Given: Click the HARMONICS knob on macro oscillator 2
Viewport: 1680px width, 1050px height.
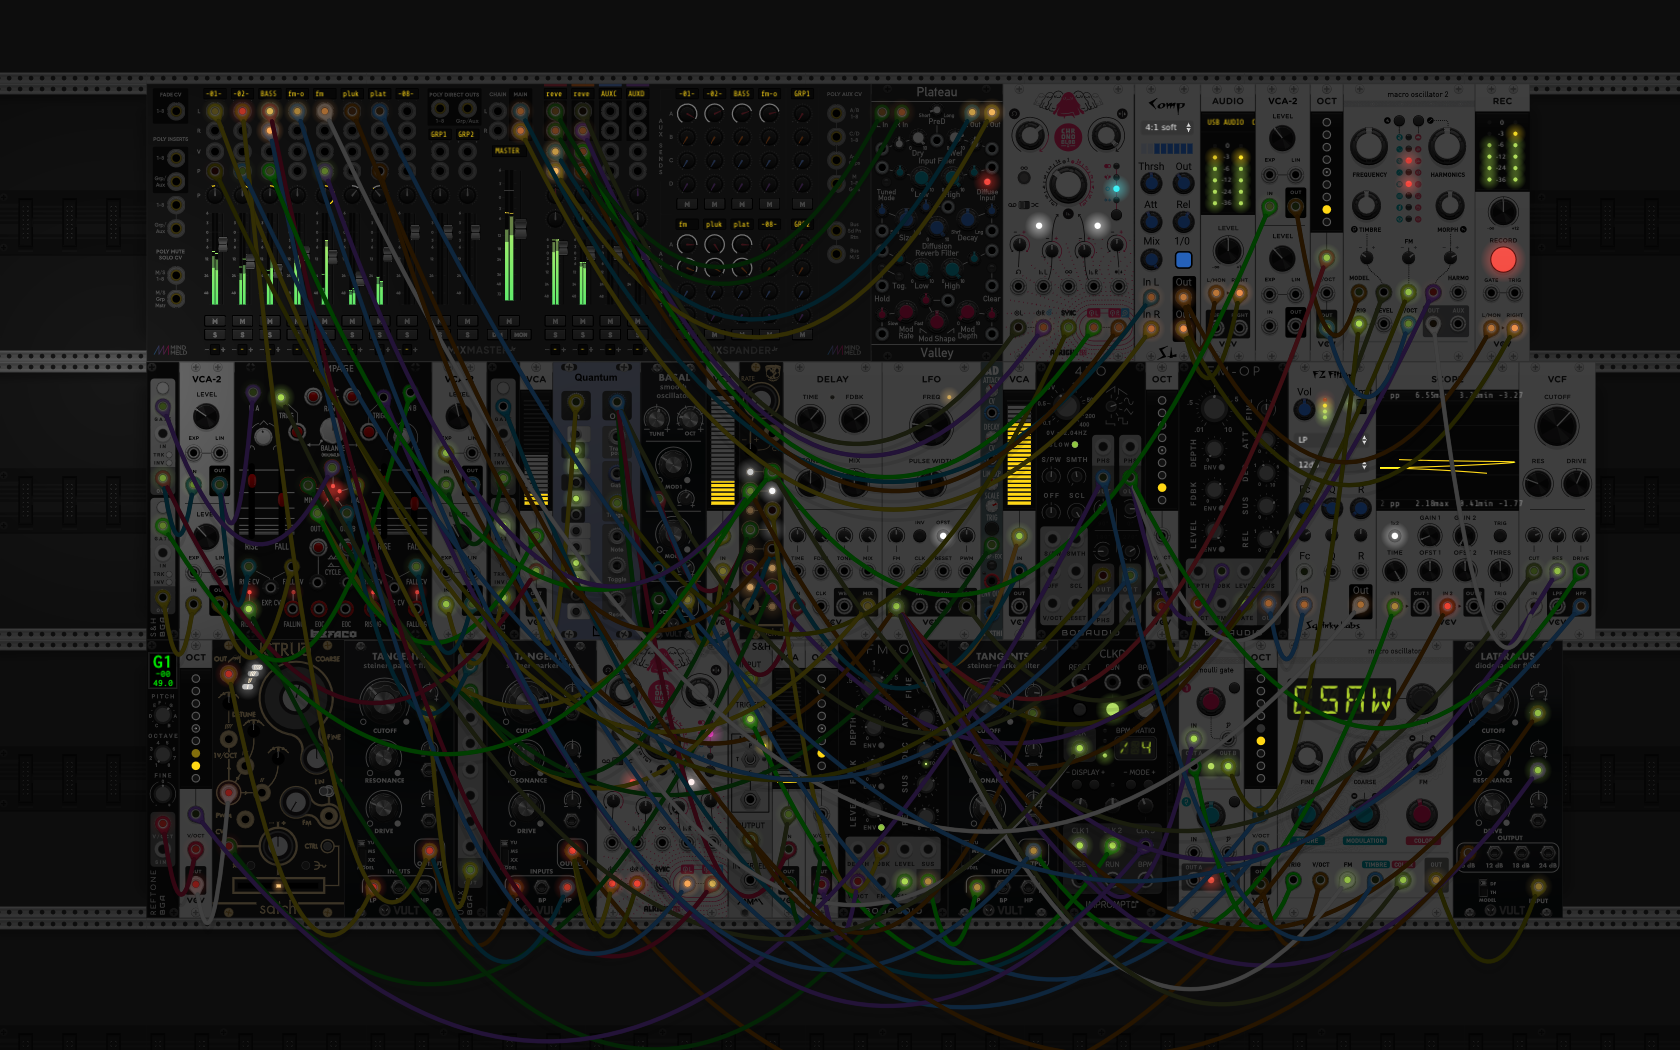Looking at the screenshot, I should pyautogui.click(x=1447, y=147).
